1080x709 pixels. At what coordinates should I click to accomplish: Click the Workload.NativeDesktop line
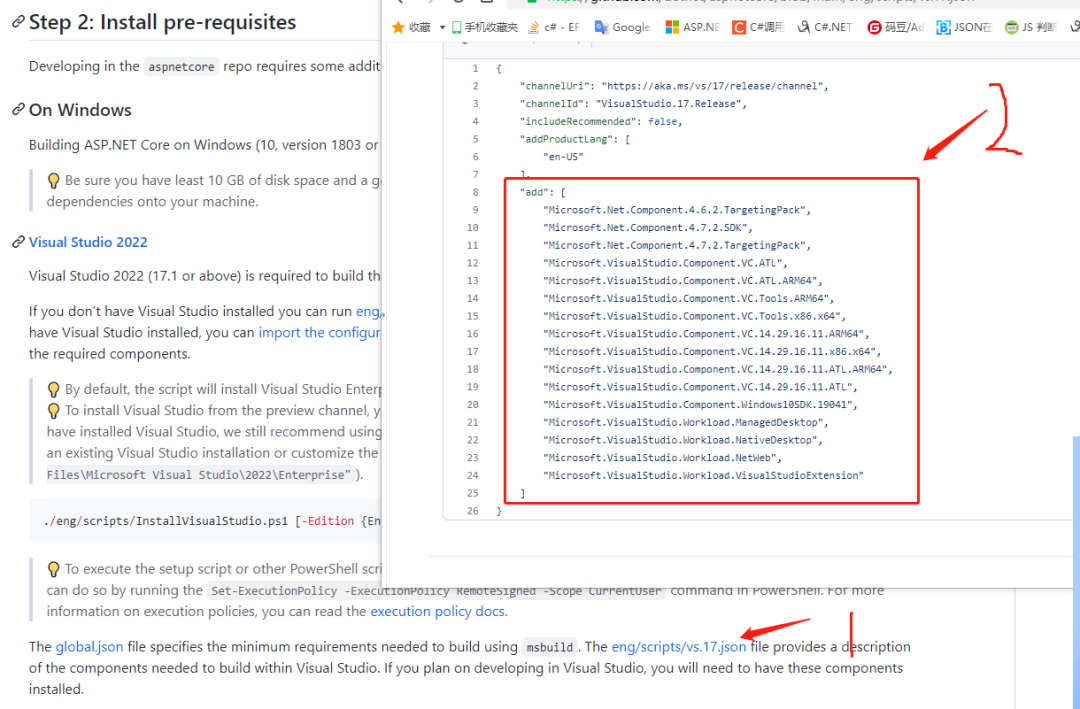tap(683, 440)
